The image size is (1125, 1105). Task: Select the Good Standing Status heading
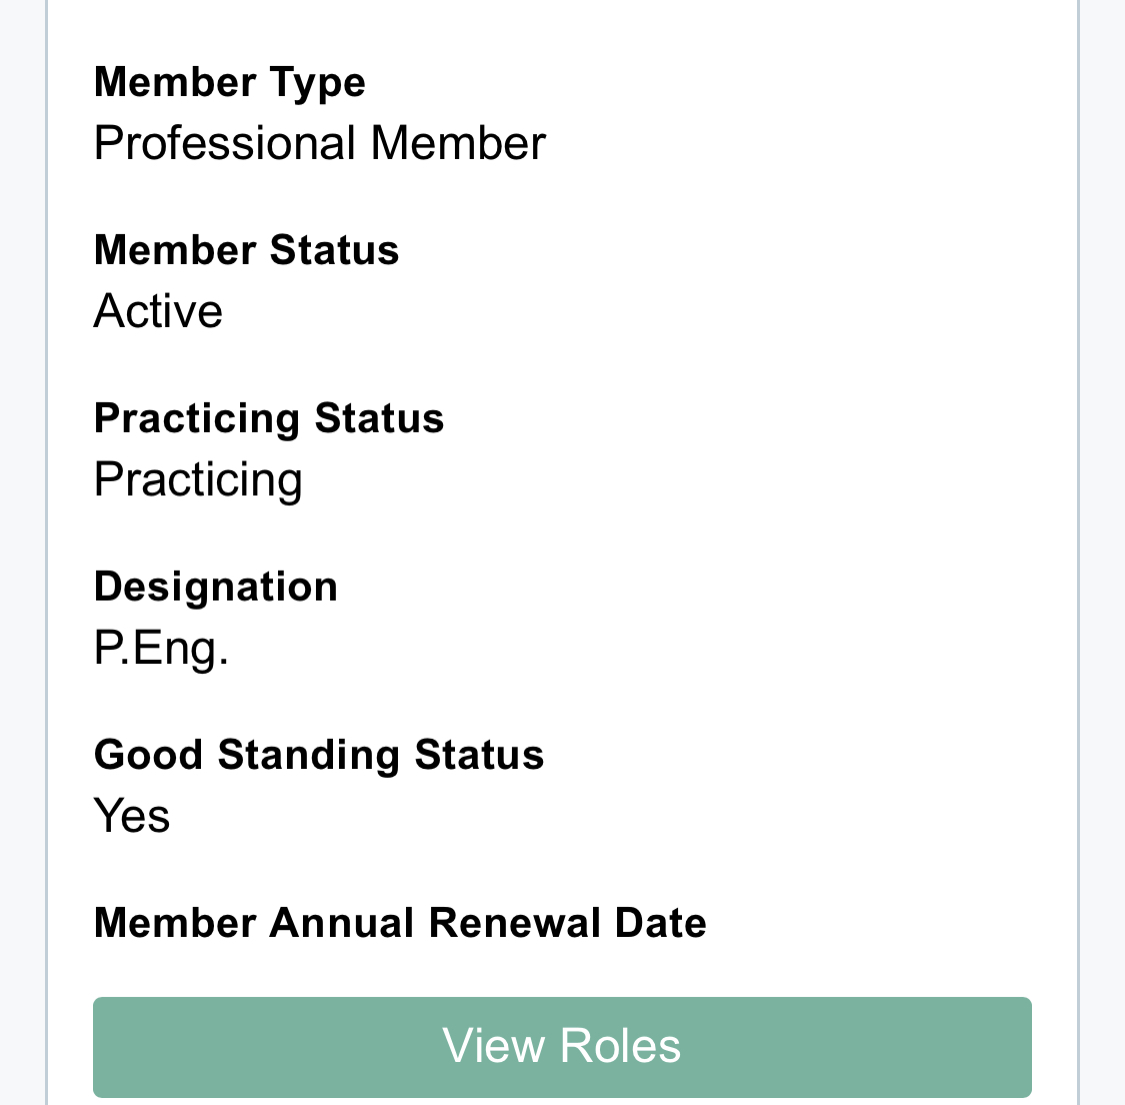click(319, 756)
